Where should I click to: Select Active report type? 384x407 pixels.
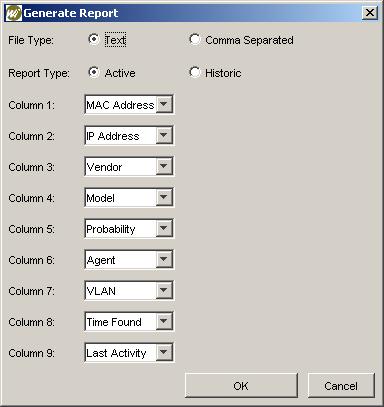point(94,72)
